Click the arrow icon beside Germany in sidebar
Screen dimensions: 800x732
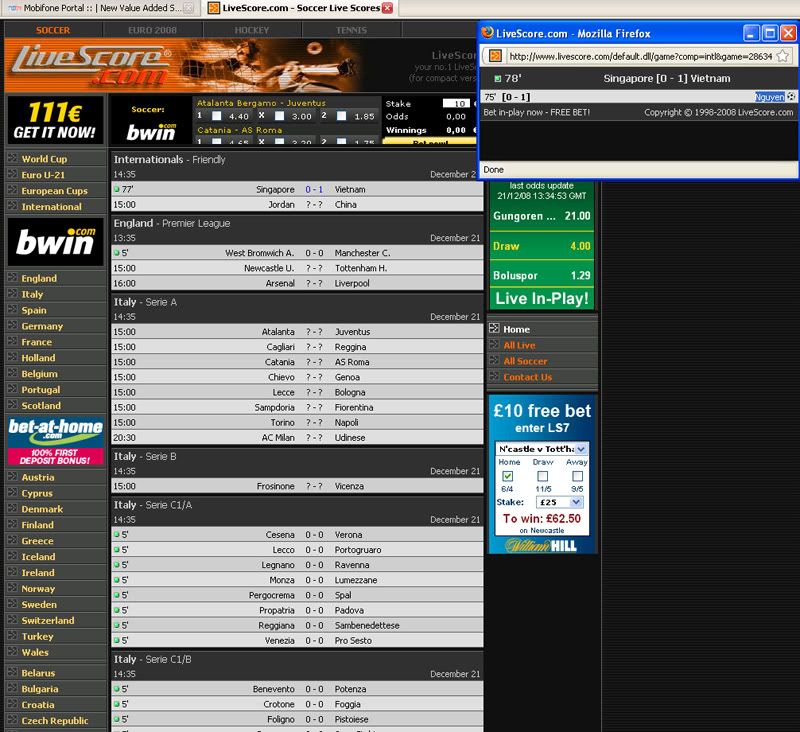[x=12, y=325]
